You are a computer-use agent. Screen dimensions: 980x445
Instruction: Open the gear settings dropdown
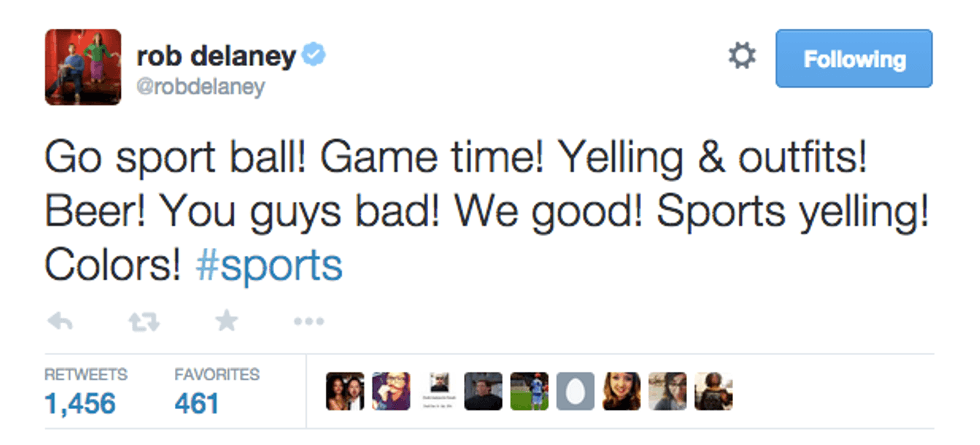pos(741,58)
